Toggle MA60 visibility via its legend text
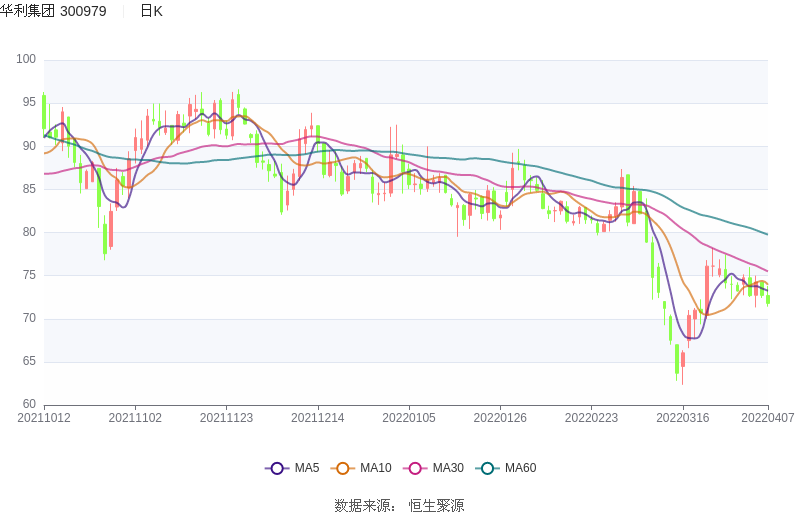 pyautogui.click(x=520, y=468)
